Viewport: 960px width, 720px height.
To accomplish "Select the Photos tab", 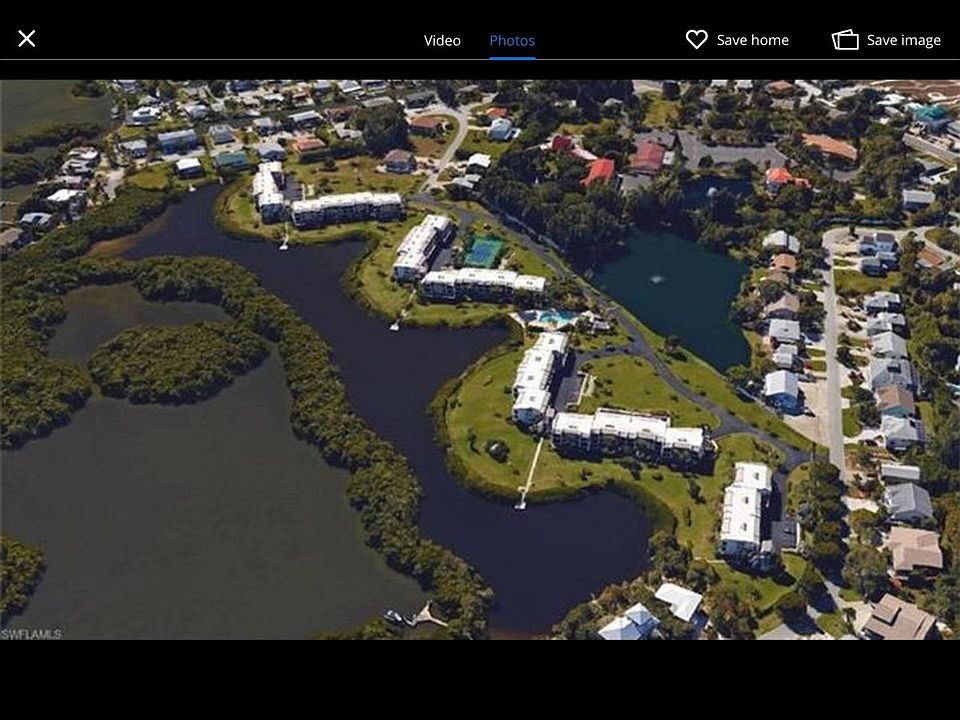I will point(512,40).
